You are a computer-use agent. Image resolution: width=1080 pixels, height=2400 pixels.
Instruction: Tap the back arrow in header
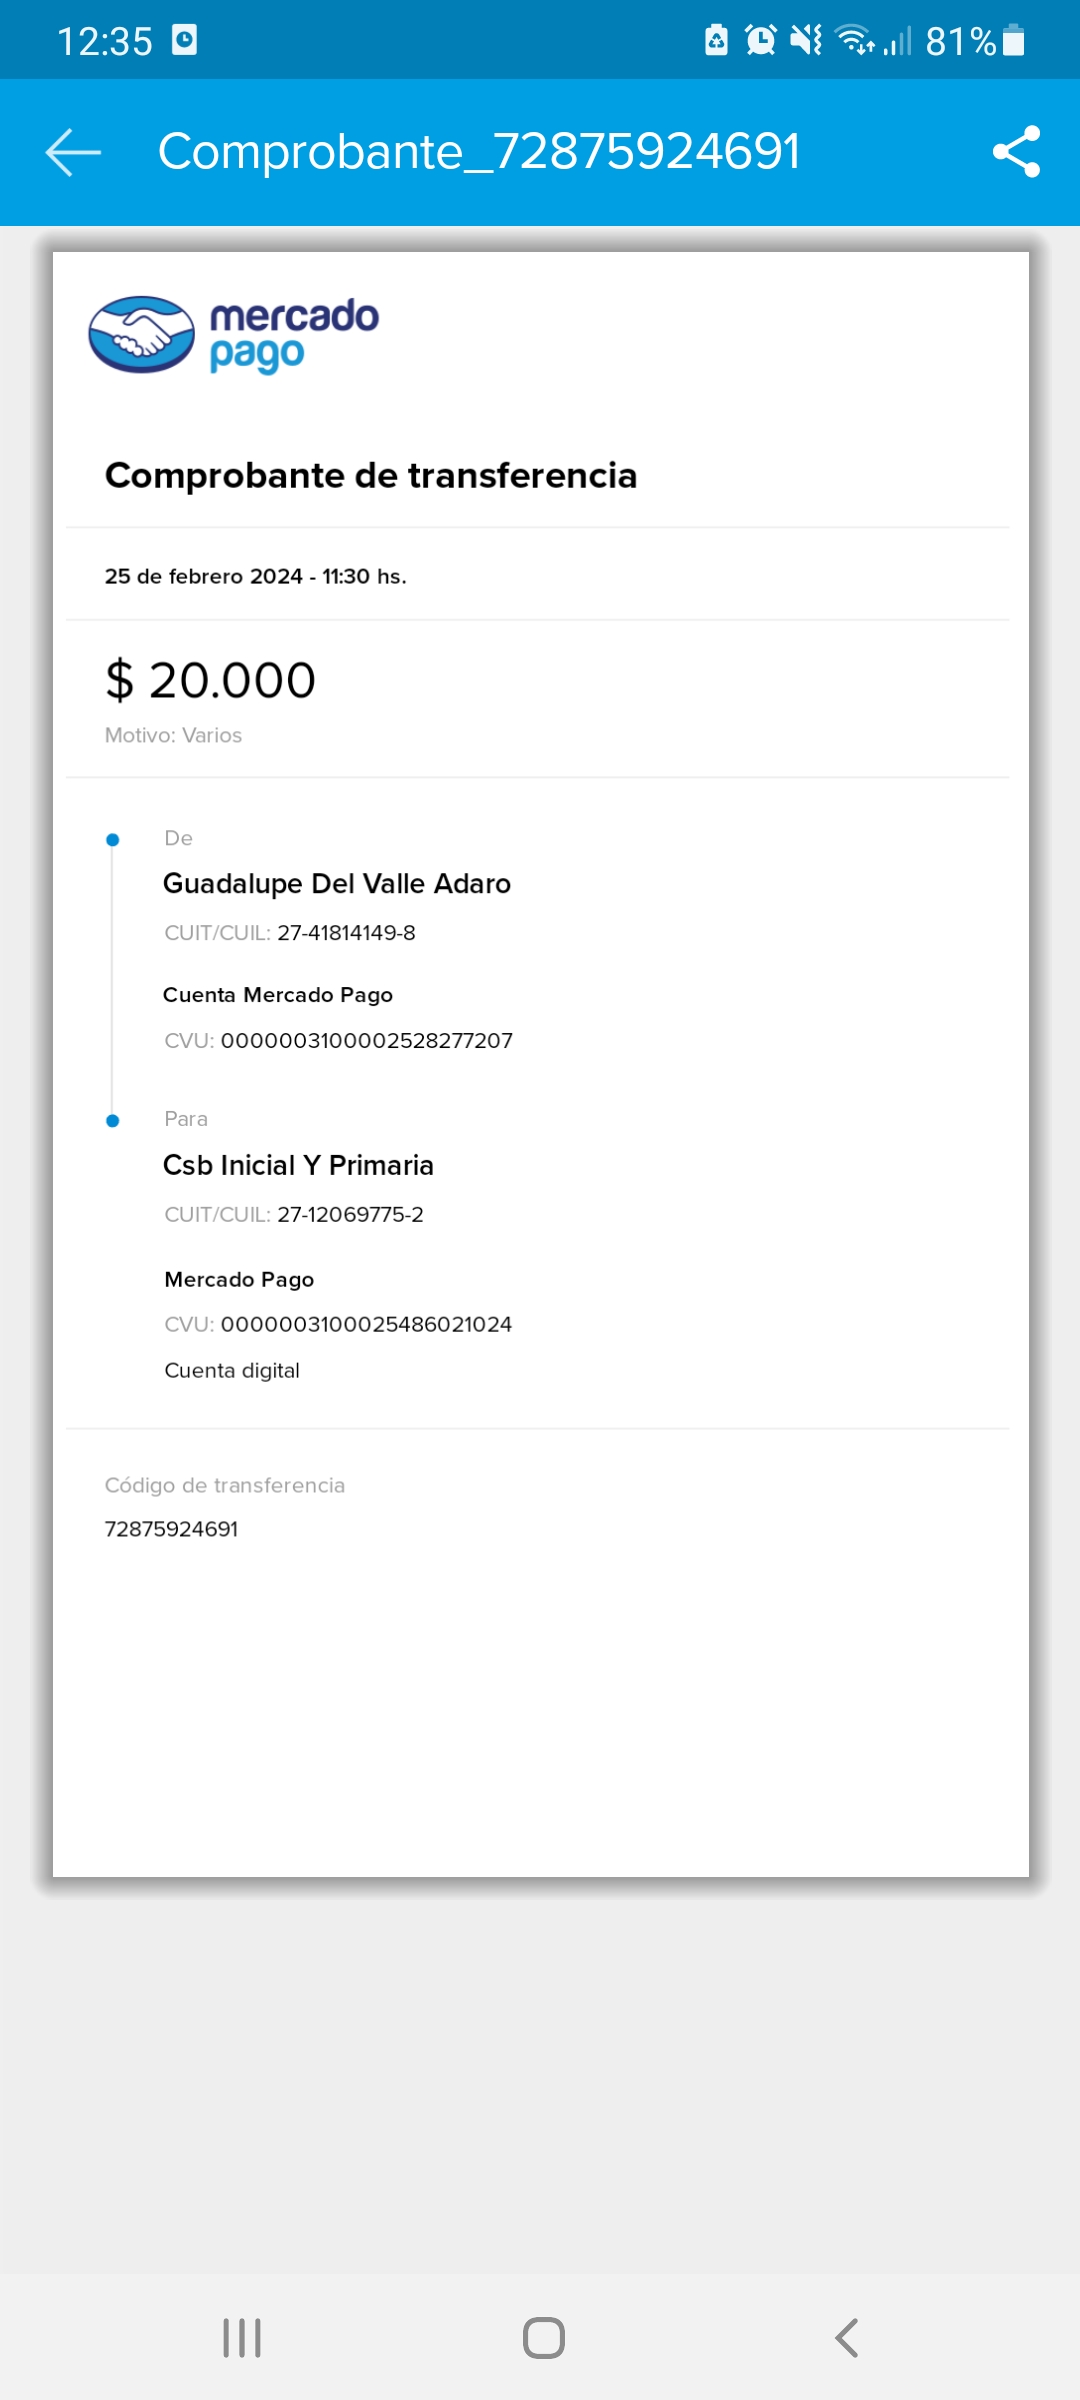[74, 152]
